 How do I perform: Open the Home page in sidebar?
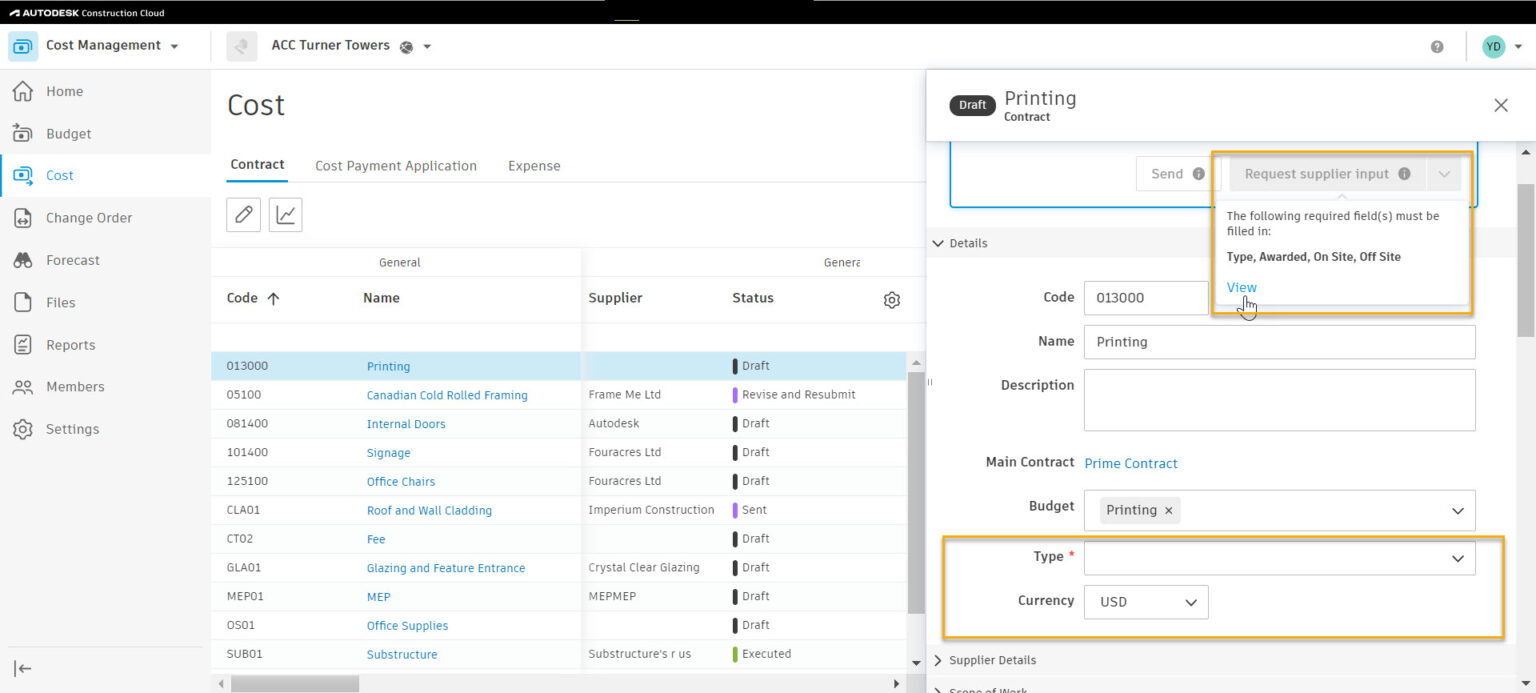(x=64, y=91)
